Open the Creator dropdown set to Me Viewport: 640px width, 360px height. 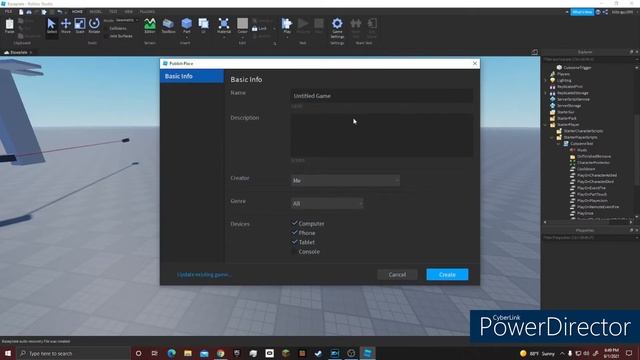point(345,180)
